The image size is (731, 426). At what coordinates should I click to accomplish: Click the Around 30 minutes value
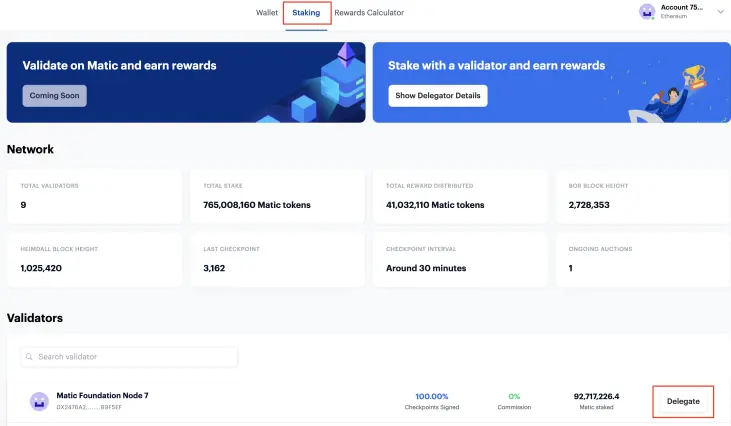click(x=426, y=268)
